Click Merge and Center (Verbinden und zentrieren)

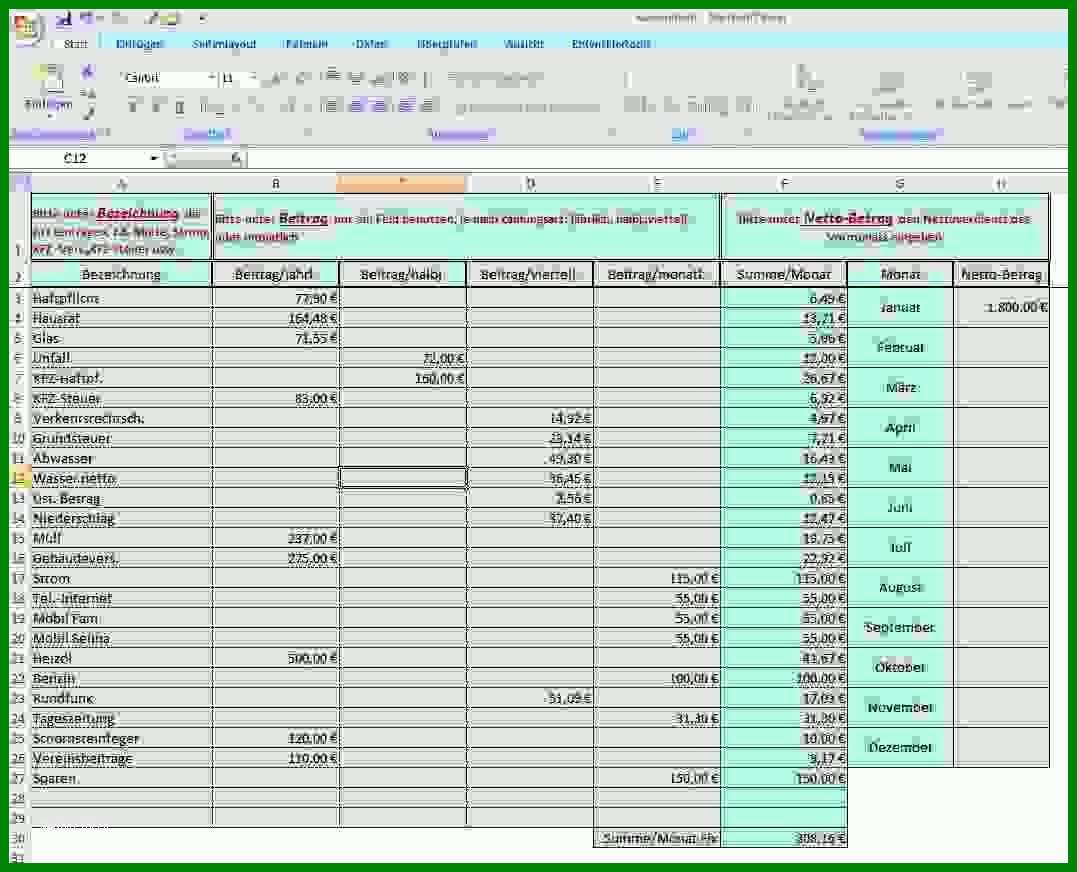coord(528,106)
